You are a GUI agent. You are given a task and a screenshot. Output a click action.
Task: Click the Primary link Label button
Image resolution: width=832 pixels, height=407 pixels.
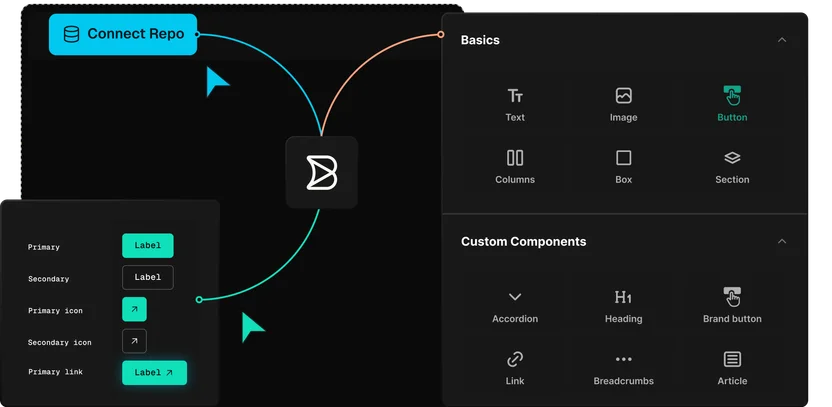point(154,373)
